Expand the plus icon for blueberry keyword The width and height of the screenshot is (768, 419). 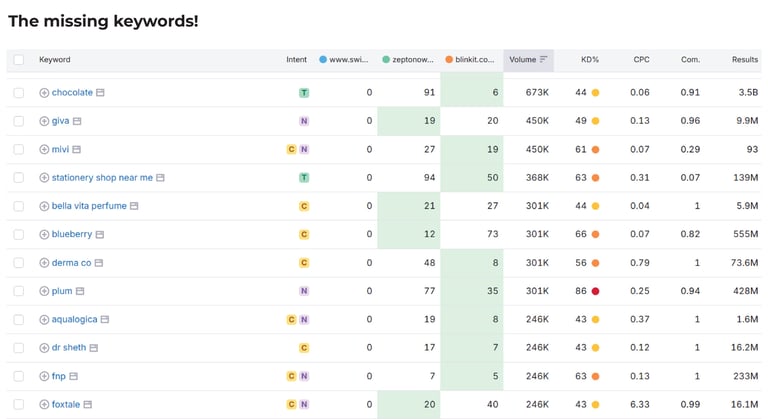coord(44,235)
